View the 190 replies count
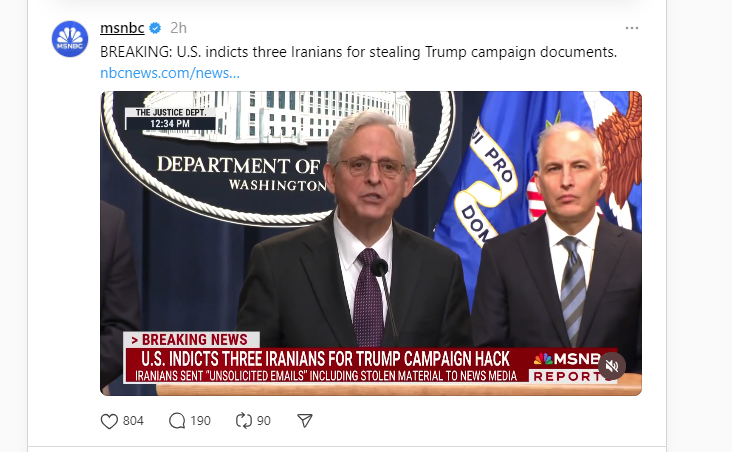Viewport: 732px width, 452px height. tap(200, 421)
